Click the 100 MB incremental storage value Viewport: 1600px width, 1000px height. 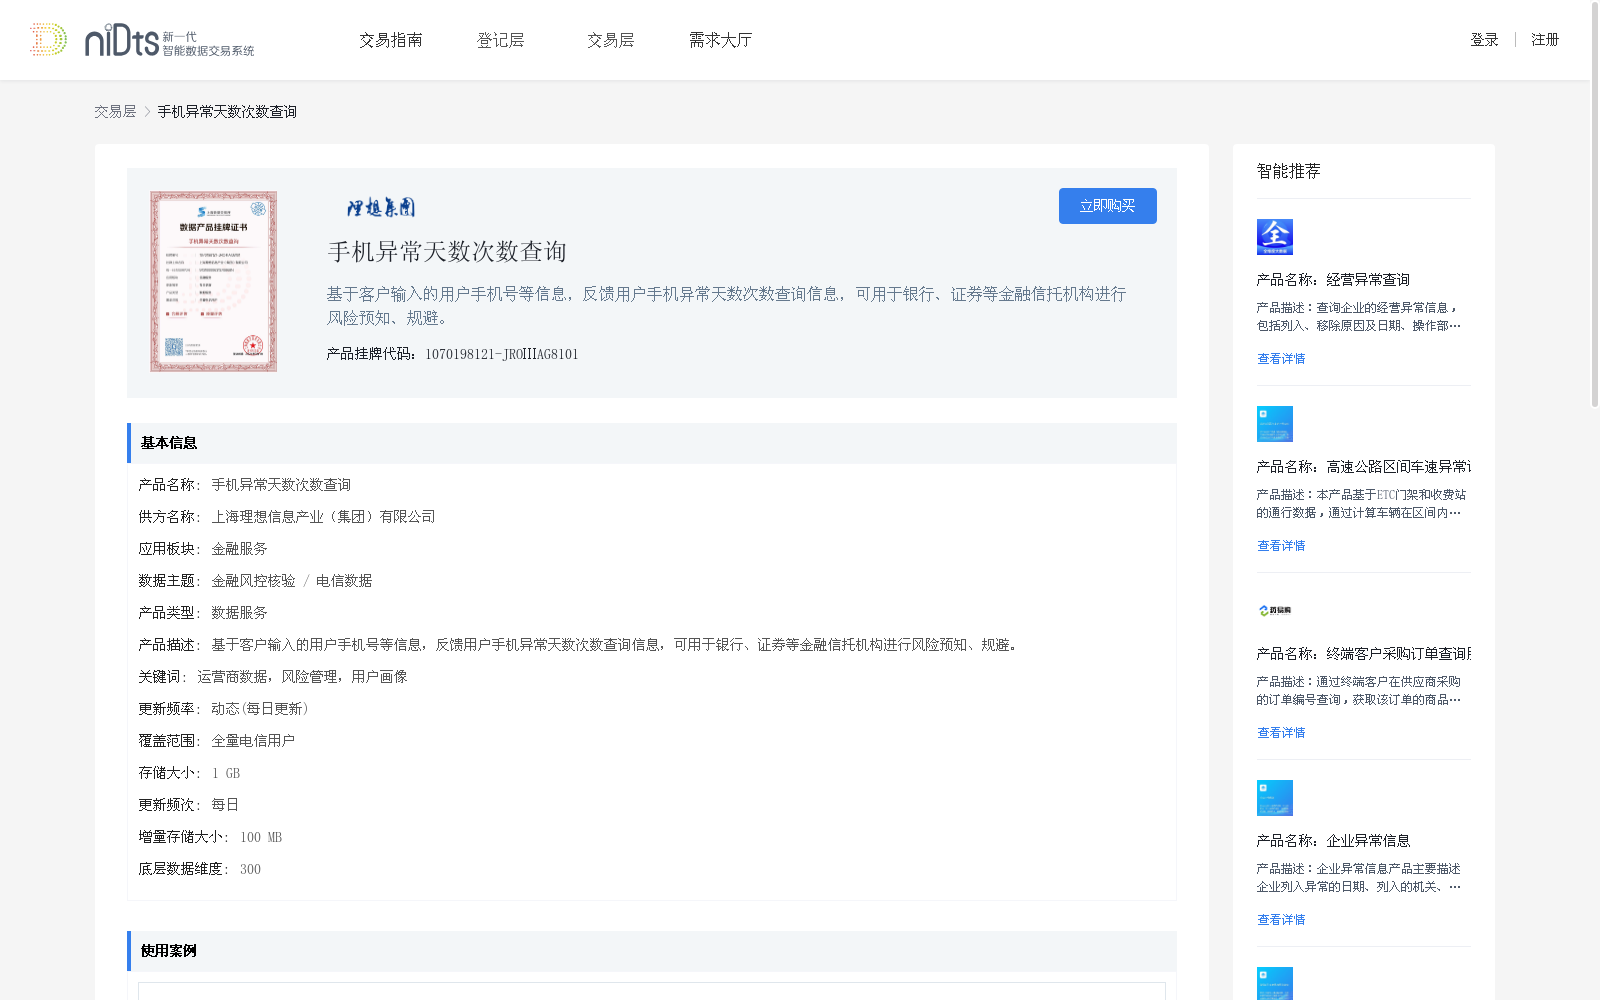tap(261, 838)
